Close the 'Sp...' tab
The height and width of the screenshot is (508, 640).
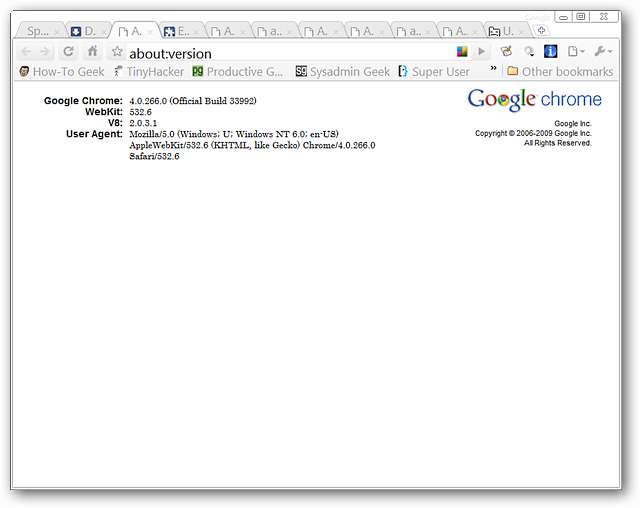click(x=57, y=32)
